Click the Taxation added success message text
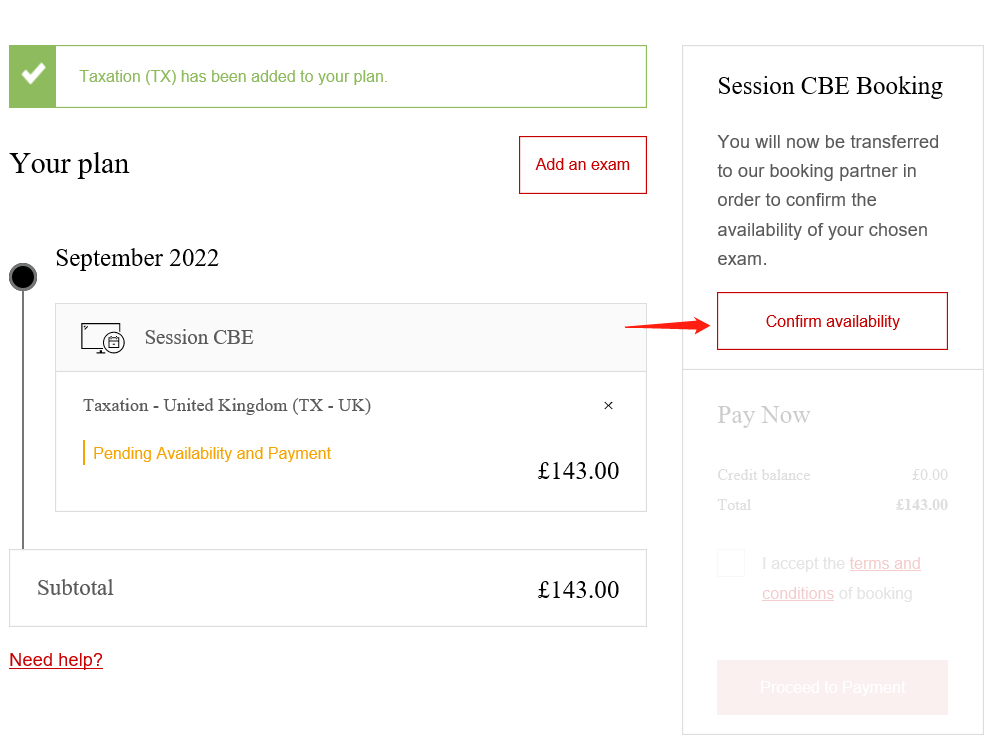The image size is (999, 736). [233, 77]
